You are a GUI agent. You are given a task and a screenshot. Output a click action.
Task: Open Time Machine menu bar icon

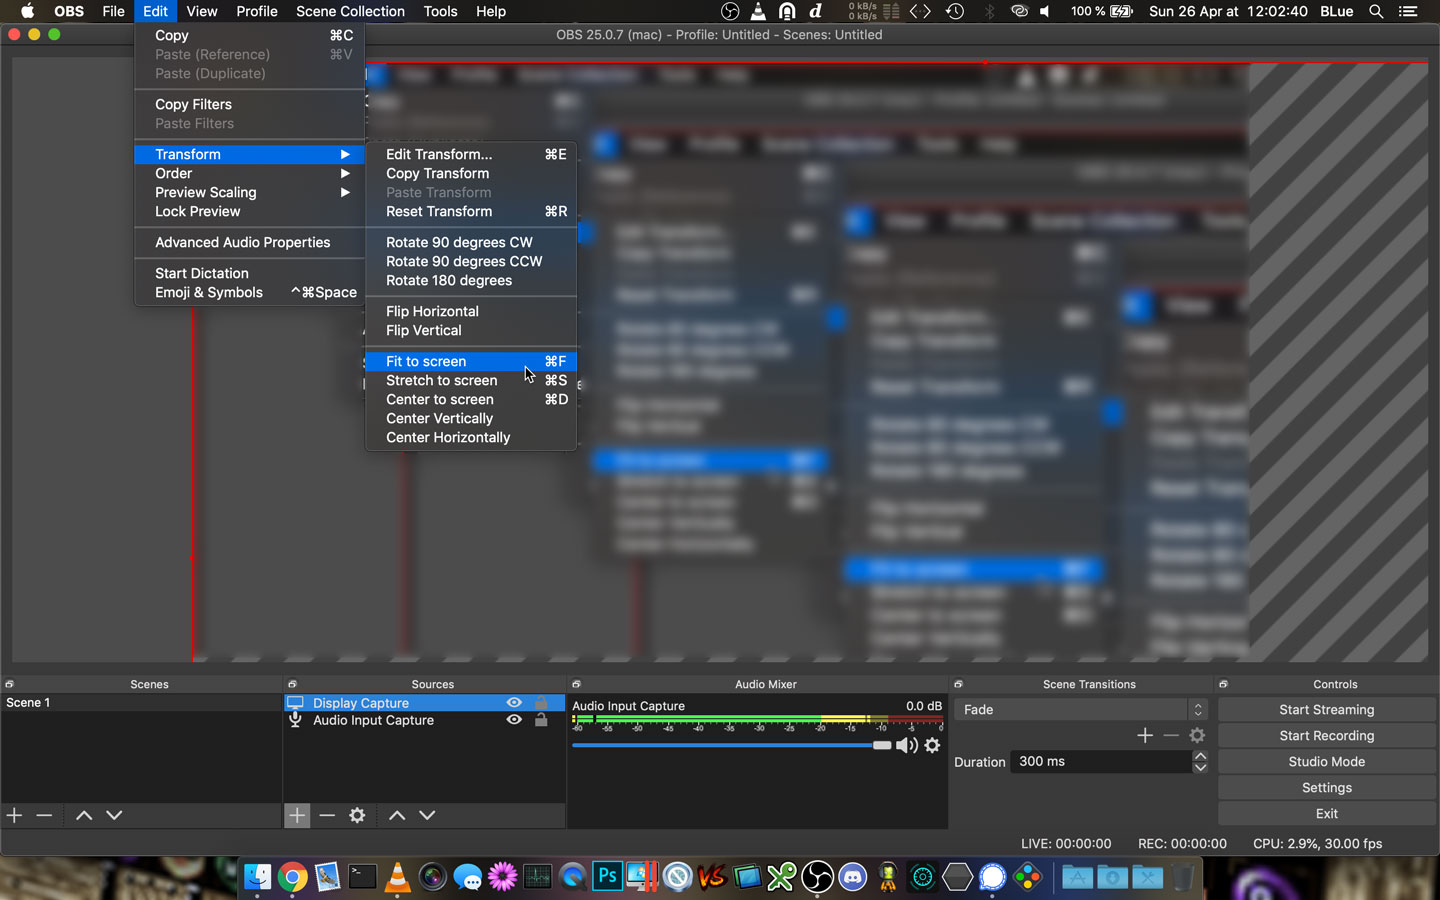[x=955, y=11]
